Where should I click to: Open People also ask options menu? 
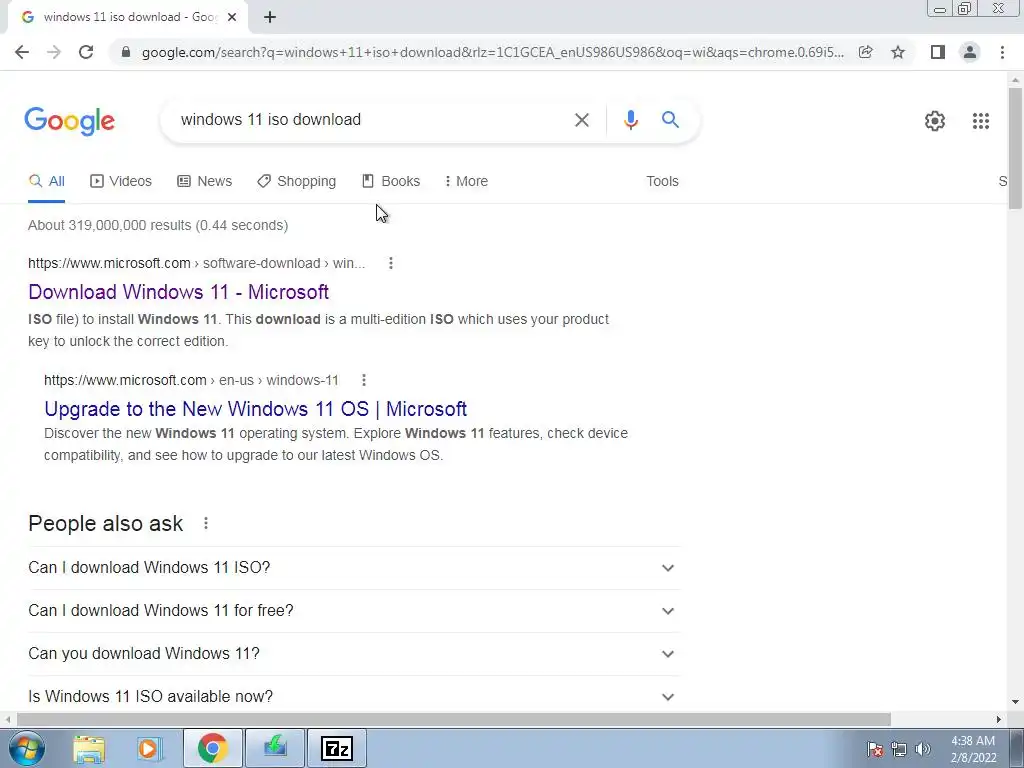click(x=206, y=523)
